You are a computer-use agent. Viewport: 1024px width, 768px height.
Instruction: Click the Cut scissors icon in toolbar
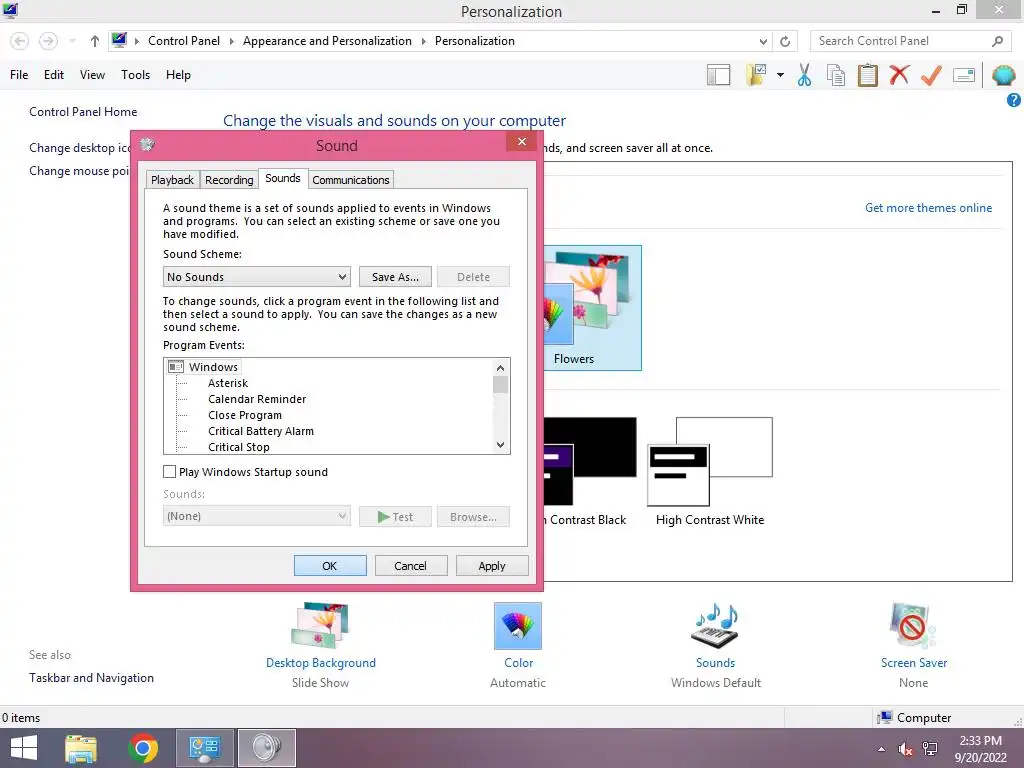[804, 75]
